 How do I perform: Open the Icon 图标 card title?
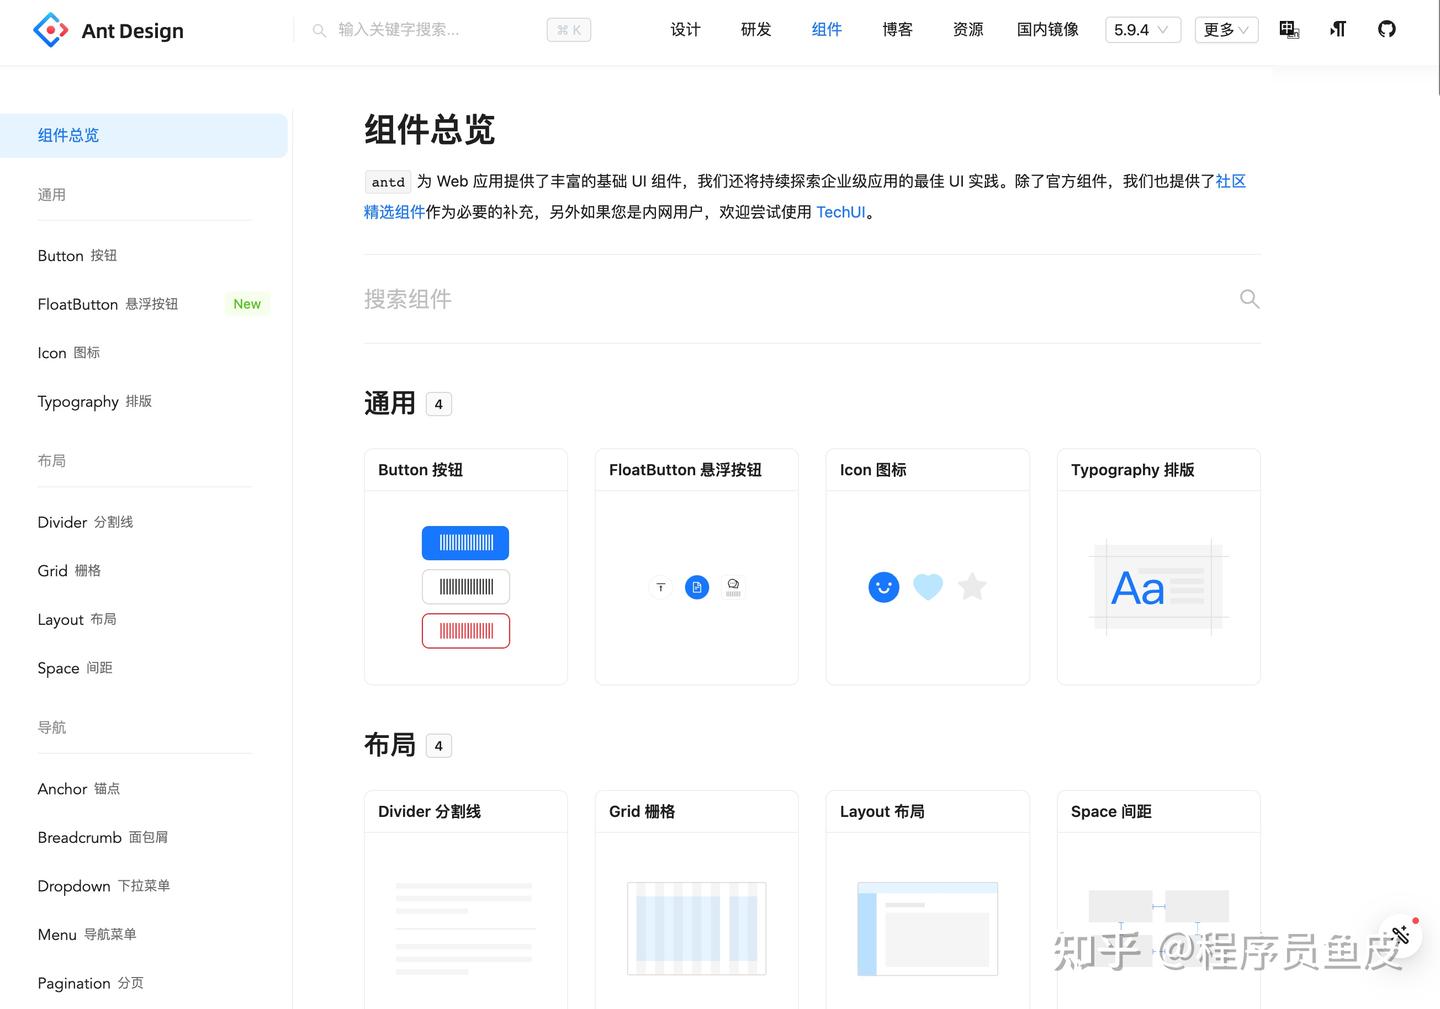(x=873, y=470)
